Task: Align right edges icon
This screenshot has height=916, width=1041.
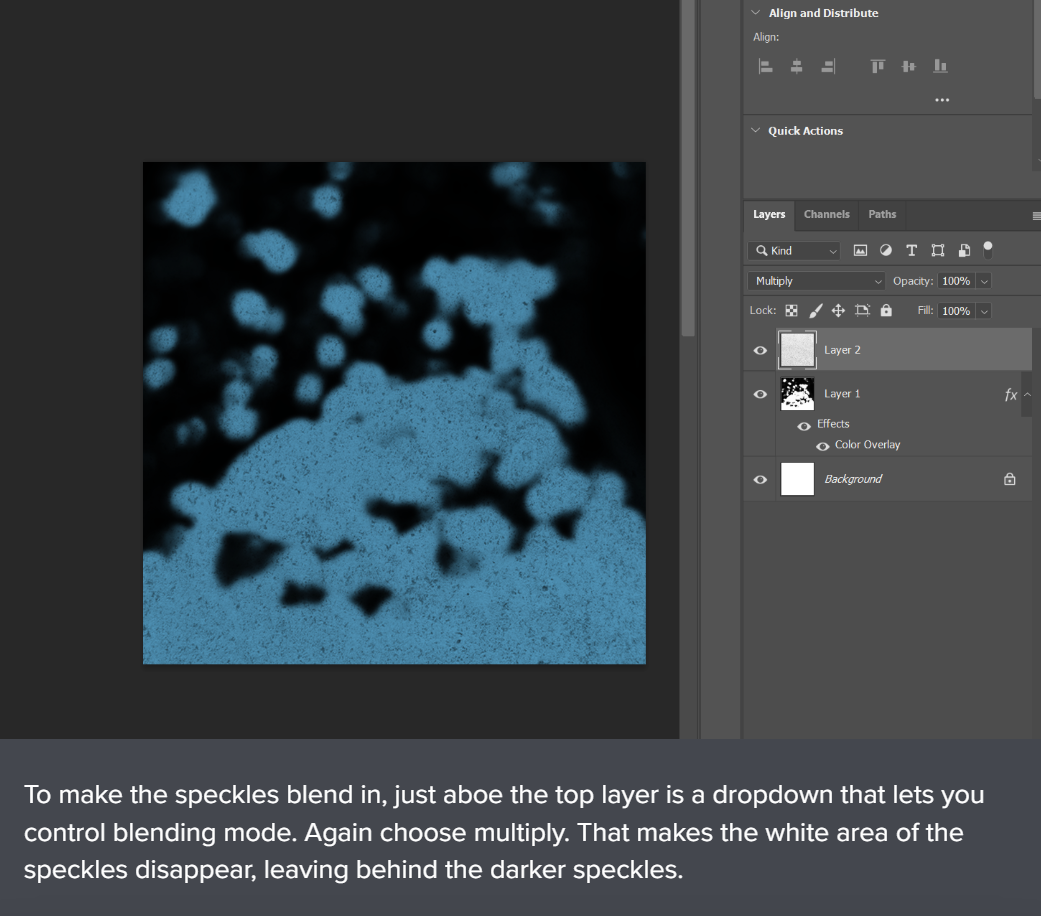Action: 828,66
